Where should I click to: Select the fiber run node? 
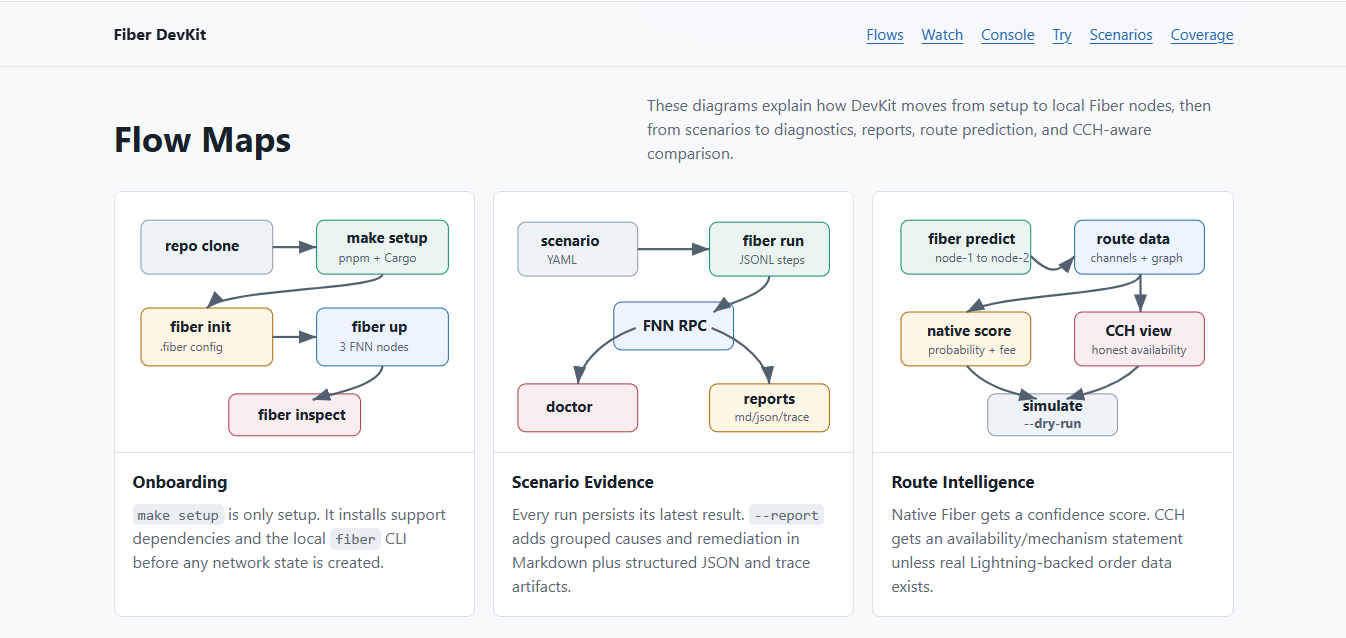(769, 249)
